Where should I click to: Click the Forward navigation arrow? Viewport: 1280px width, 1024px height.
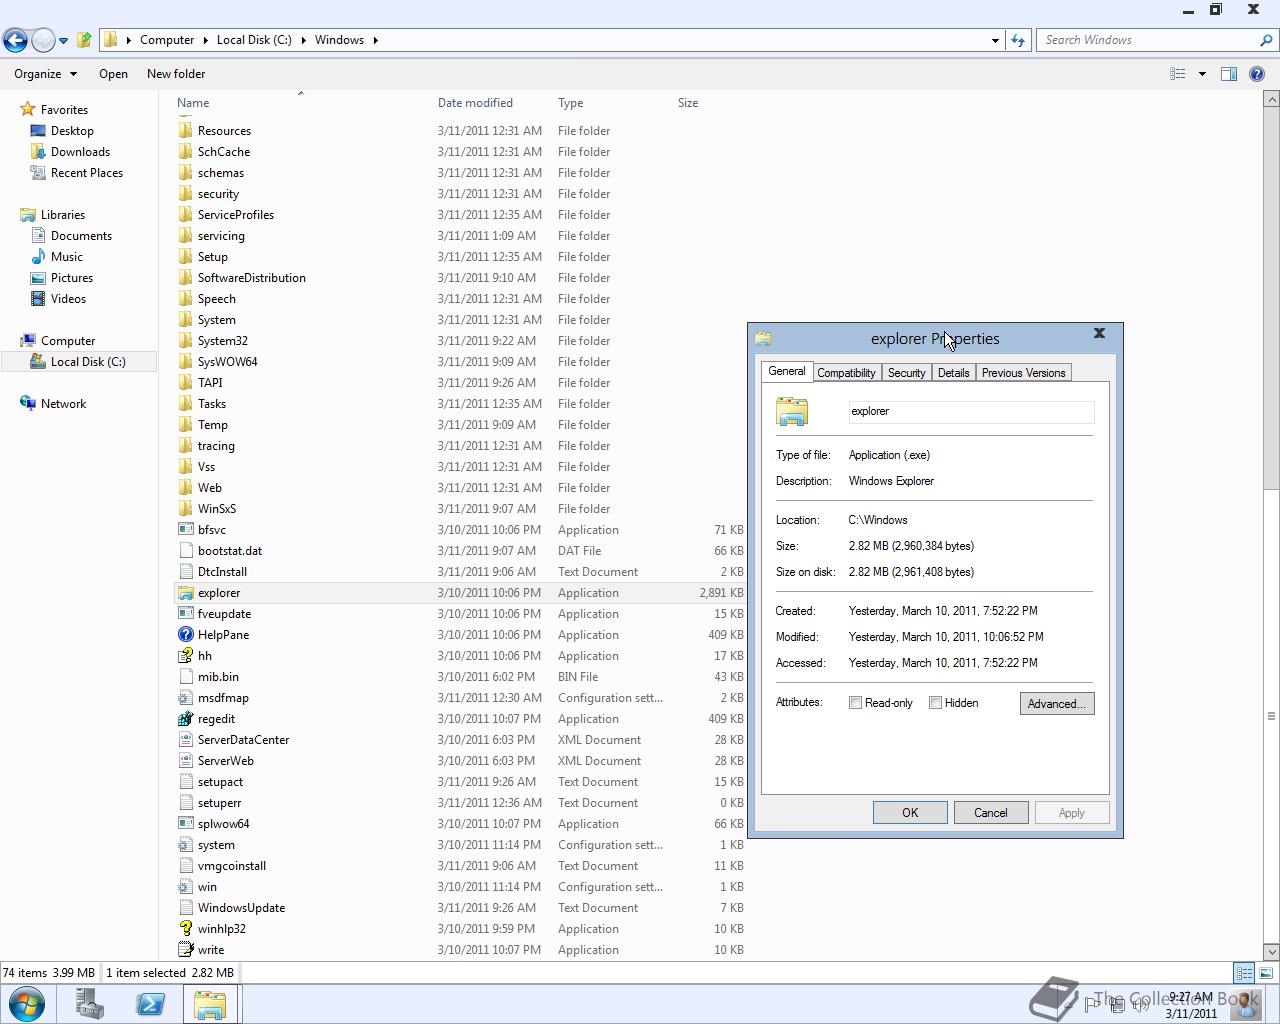pyautogui.click(x=43, y=40)
